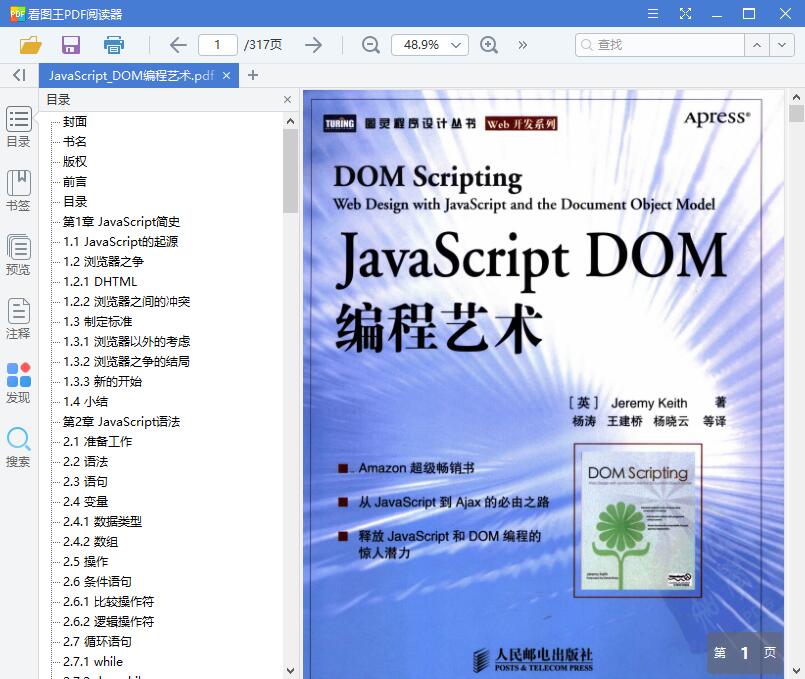Open the 搜索 search sidebar panel

pos(18,447)
